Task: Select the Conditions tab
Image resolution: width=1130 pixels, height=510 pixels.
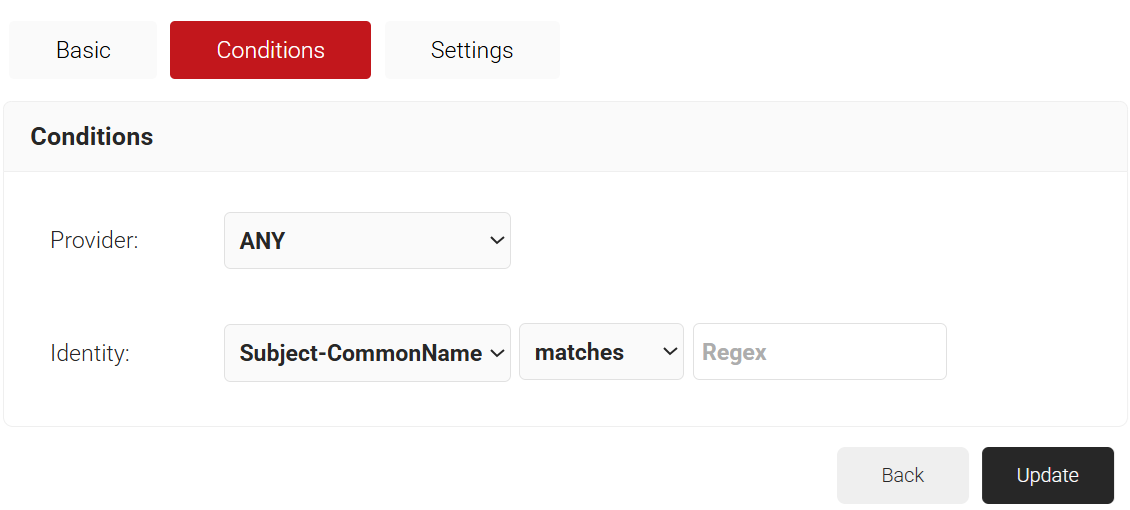Action: [270, 50]
